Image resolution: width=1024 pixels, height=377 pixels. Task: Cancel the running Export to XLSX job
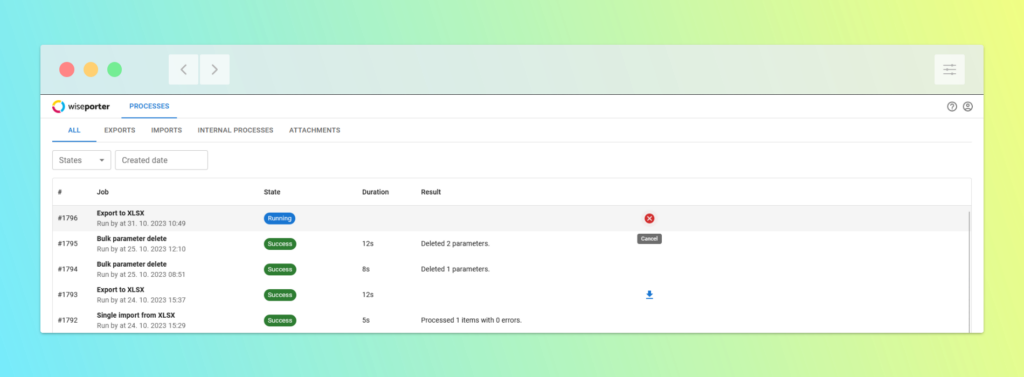coord(649,218)
